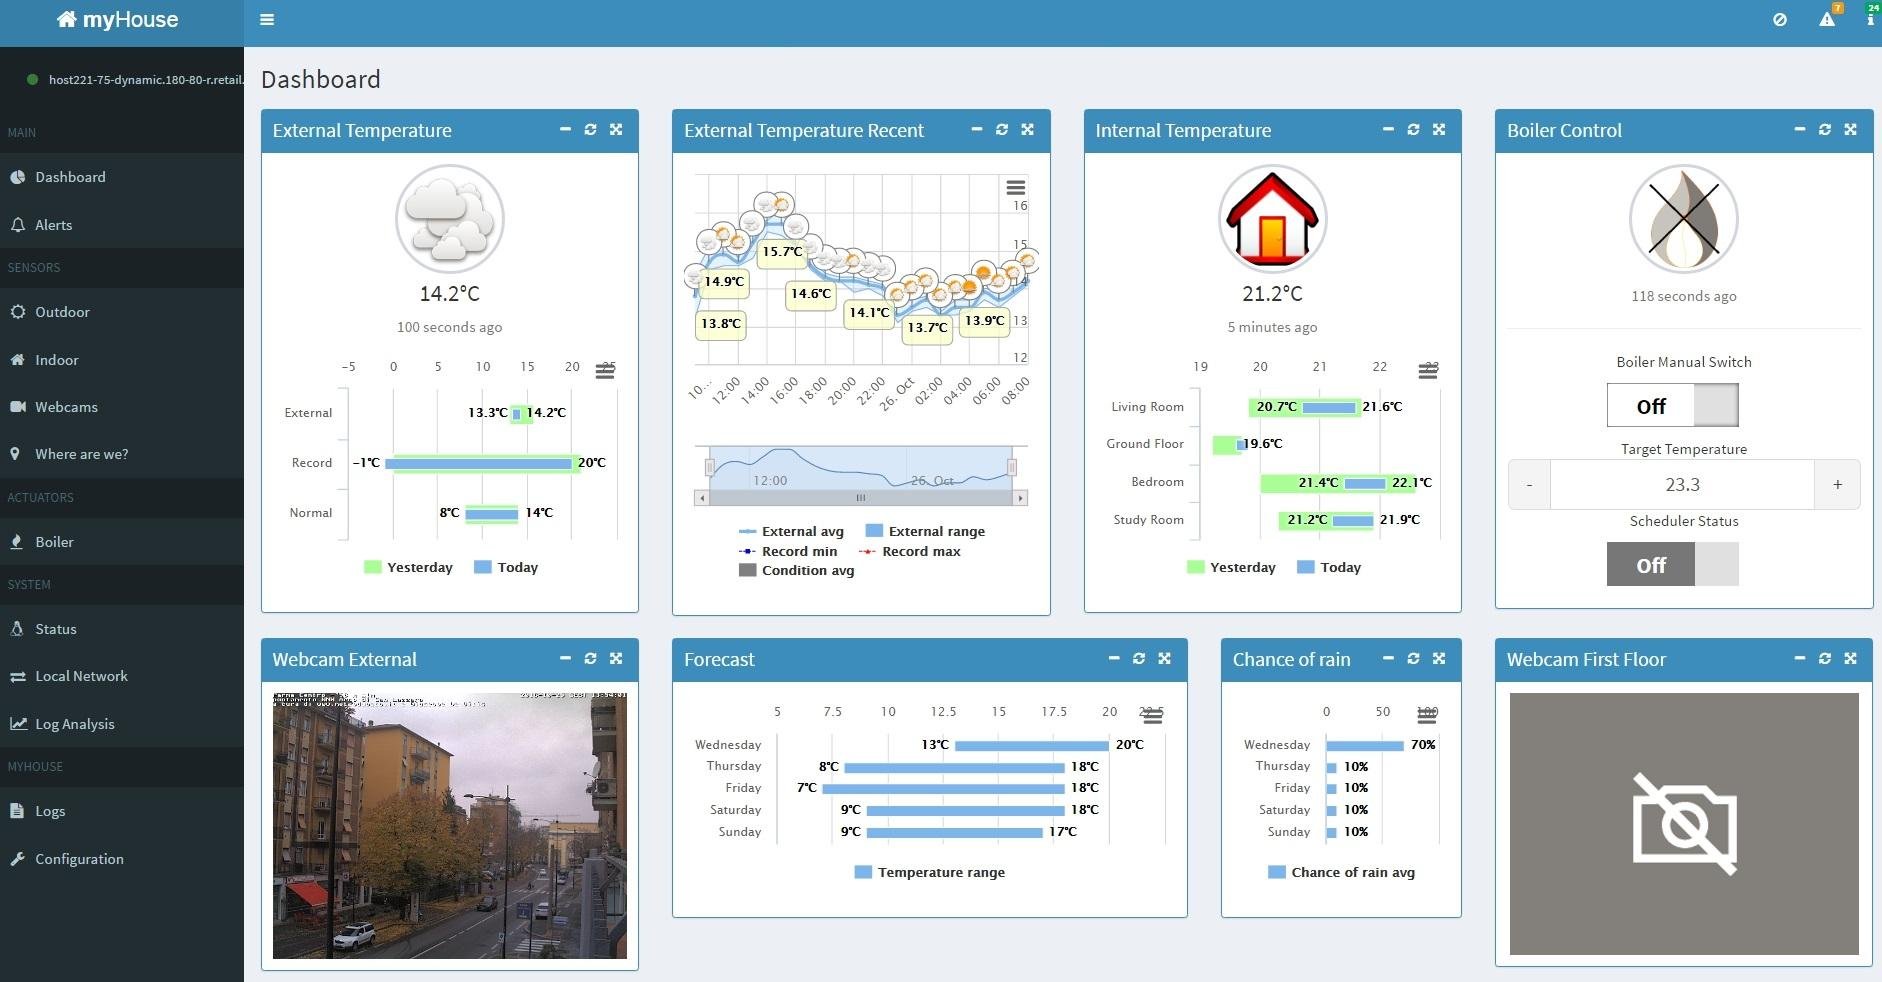
Task: Open the Forecast chart hamburger menu
Action: 1152,714
